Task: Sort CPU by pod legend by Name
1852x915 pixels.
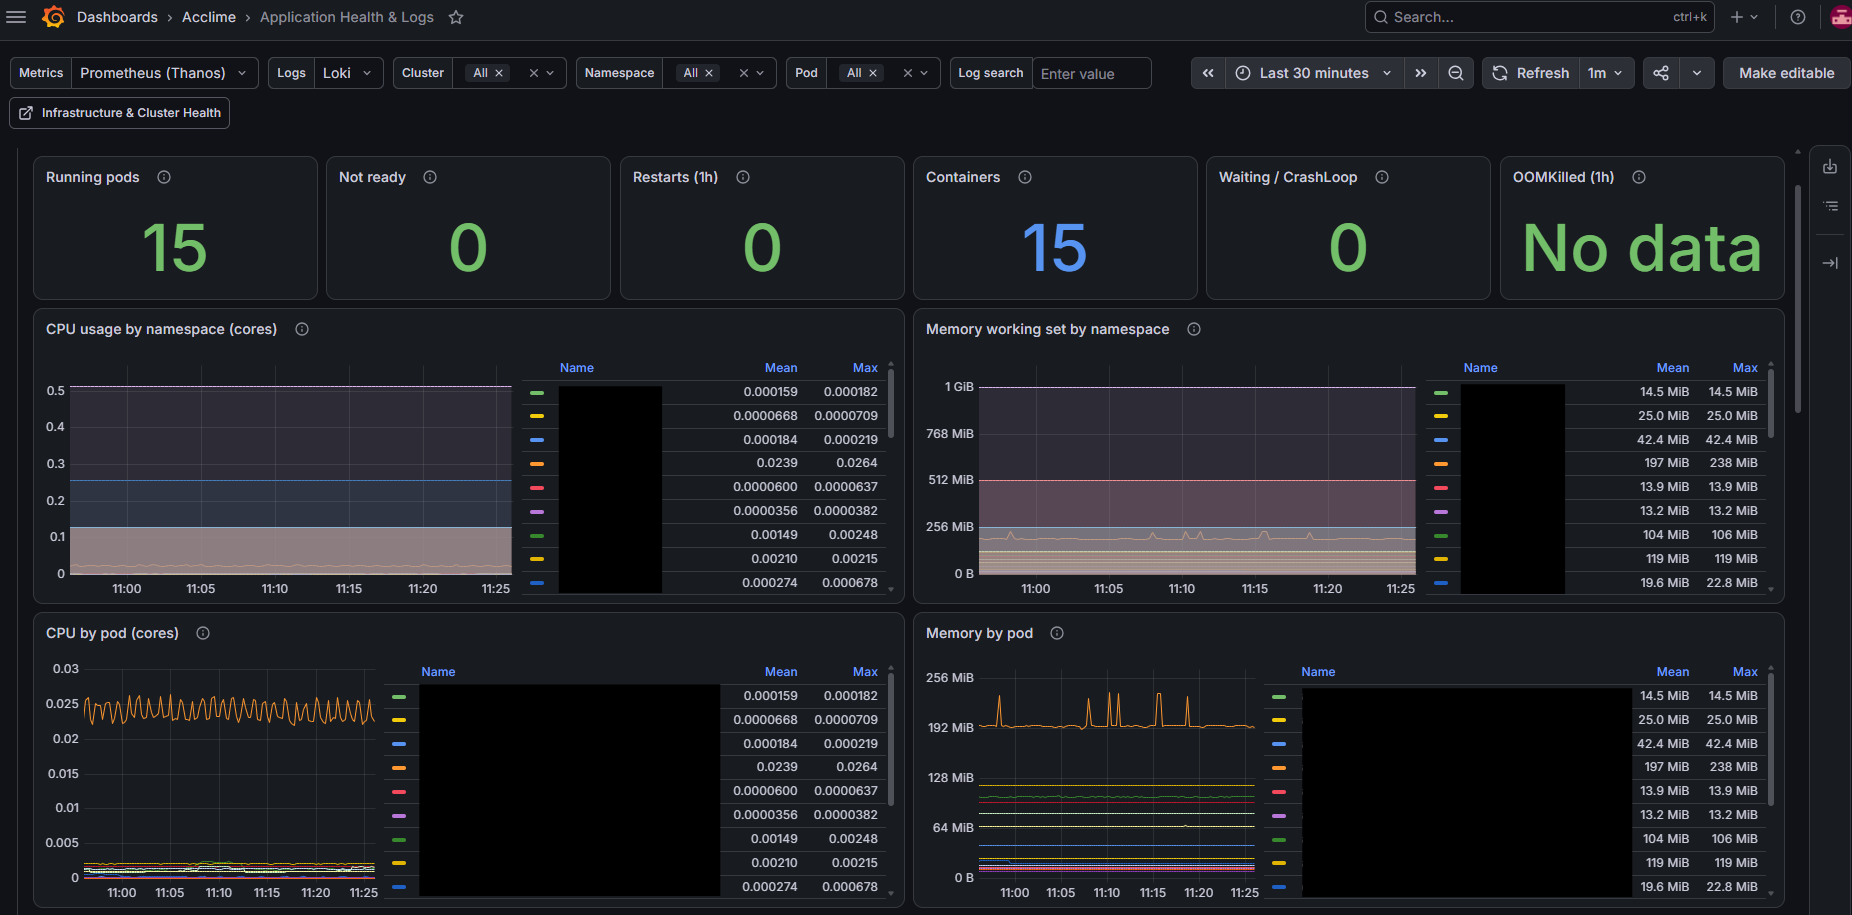Action: [438, 672]
